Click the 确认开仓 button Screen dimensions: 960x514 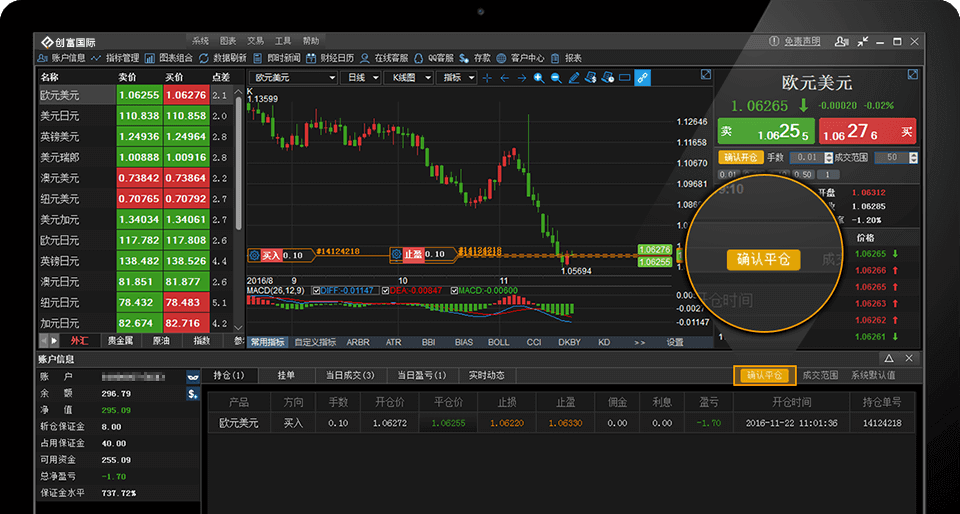pos(740,158)
